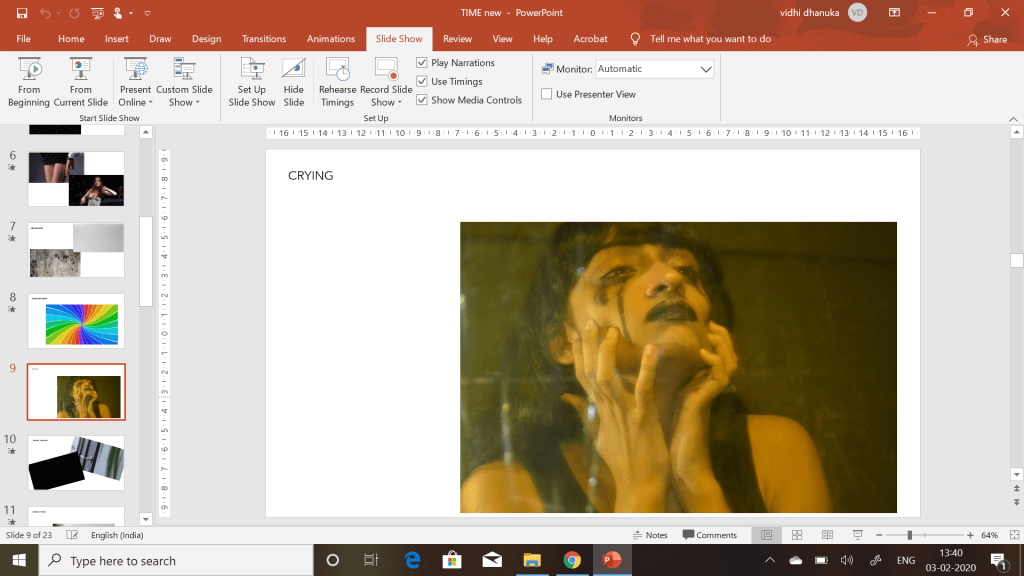Toggle the Use Timings checkbox
1024x576 pixels.
click(422, 82)
